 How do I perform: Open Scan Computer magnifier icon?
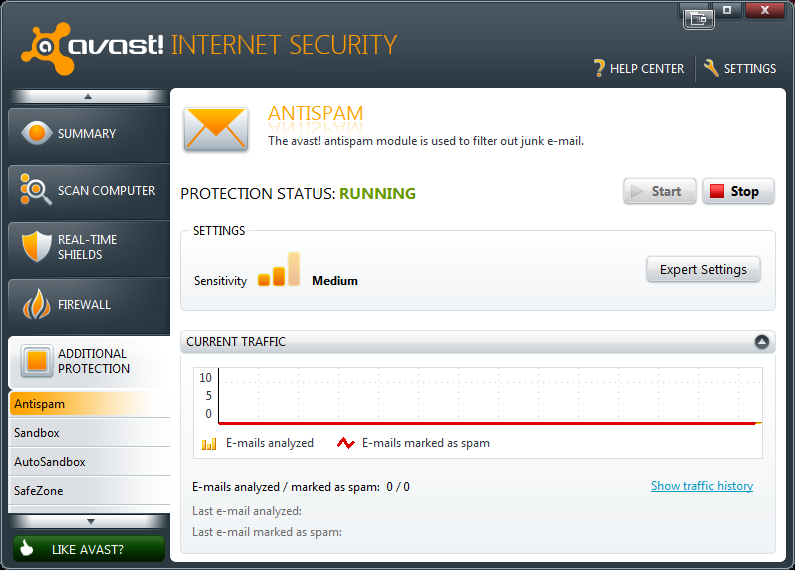pos(35,190)
